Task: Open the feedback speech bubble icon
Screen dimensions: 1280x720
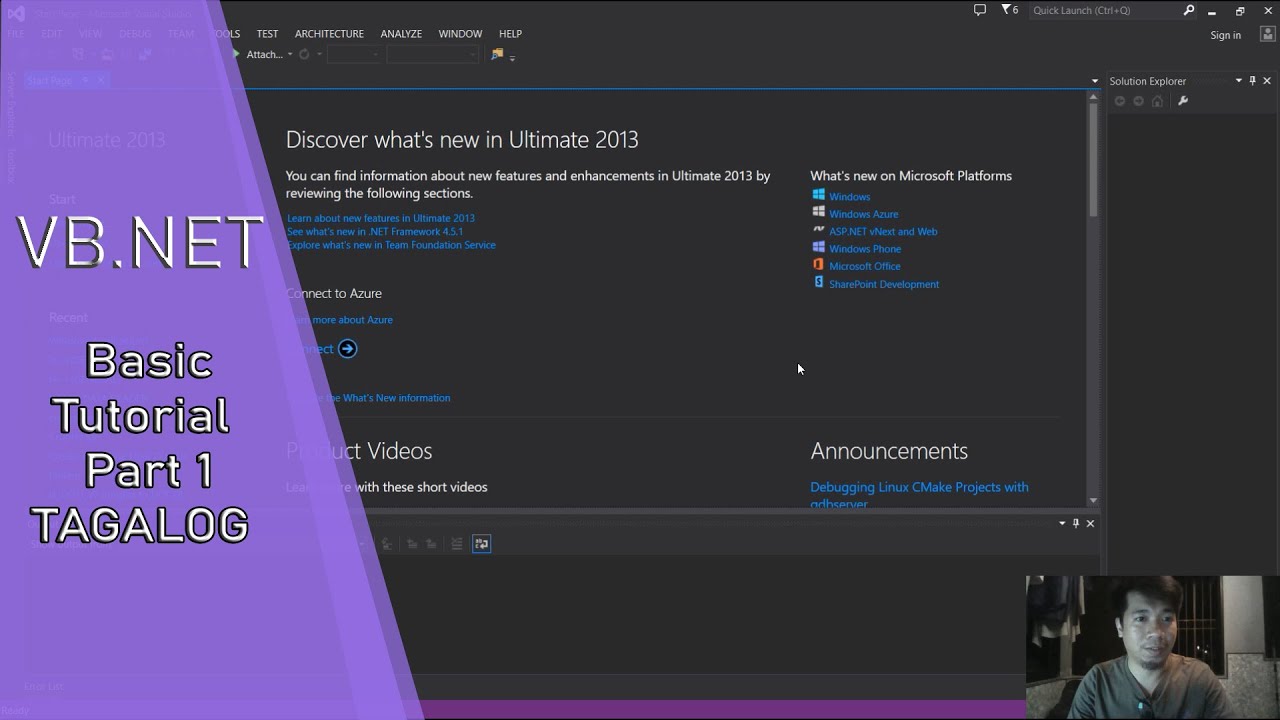Action: pos(980,10)
